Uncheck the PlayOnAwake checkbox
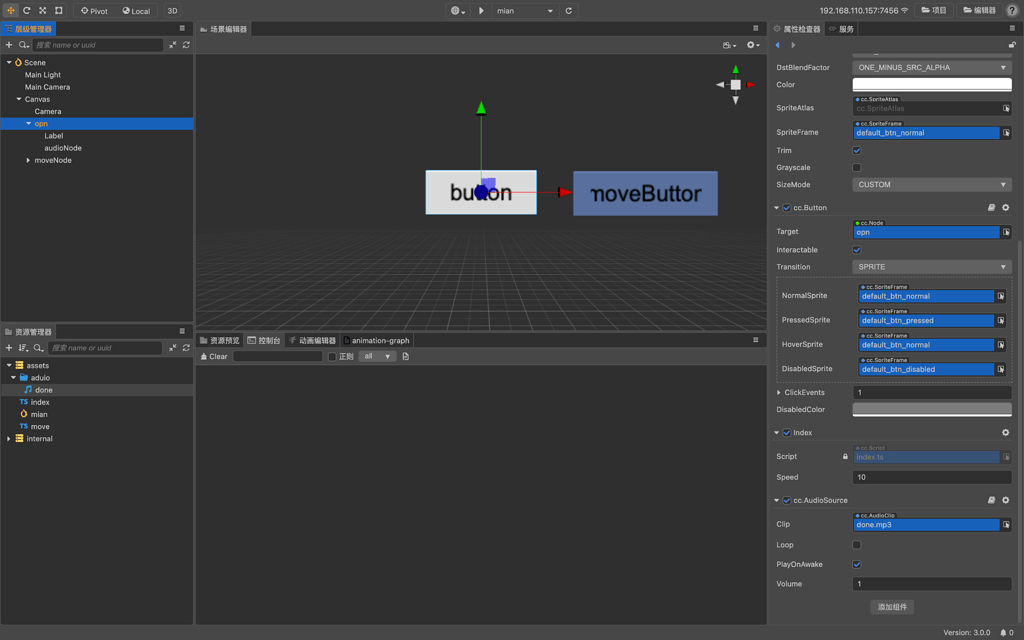Viewport: 1024px width, 640px height. pos(856,565)
